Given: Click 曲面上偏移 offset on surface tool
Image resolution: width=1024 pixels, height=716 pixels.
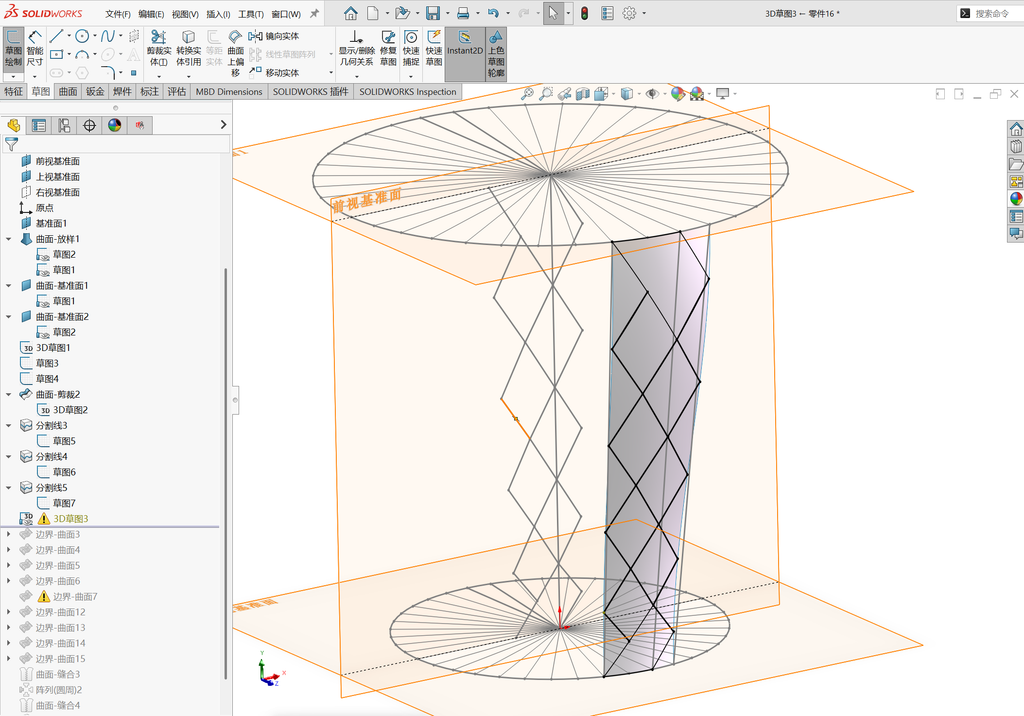Looking at the screenshot, I should 236,52.
